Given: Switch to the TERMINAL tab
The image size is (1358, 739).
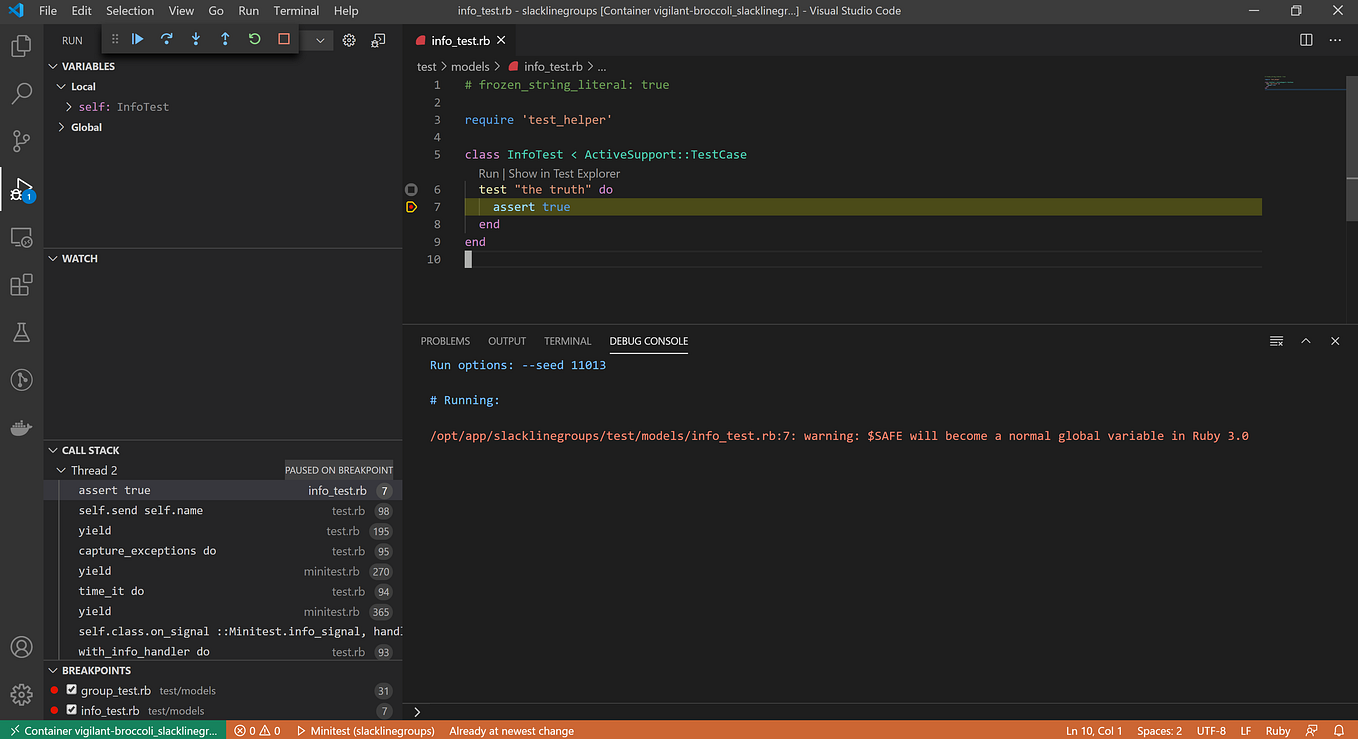Looking at the screenshot, I should pyautogui.click(x=567, y=341).
